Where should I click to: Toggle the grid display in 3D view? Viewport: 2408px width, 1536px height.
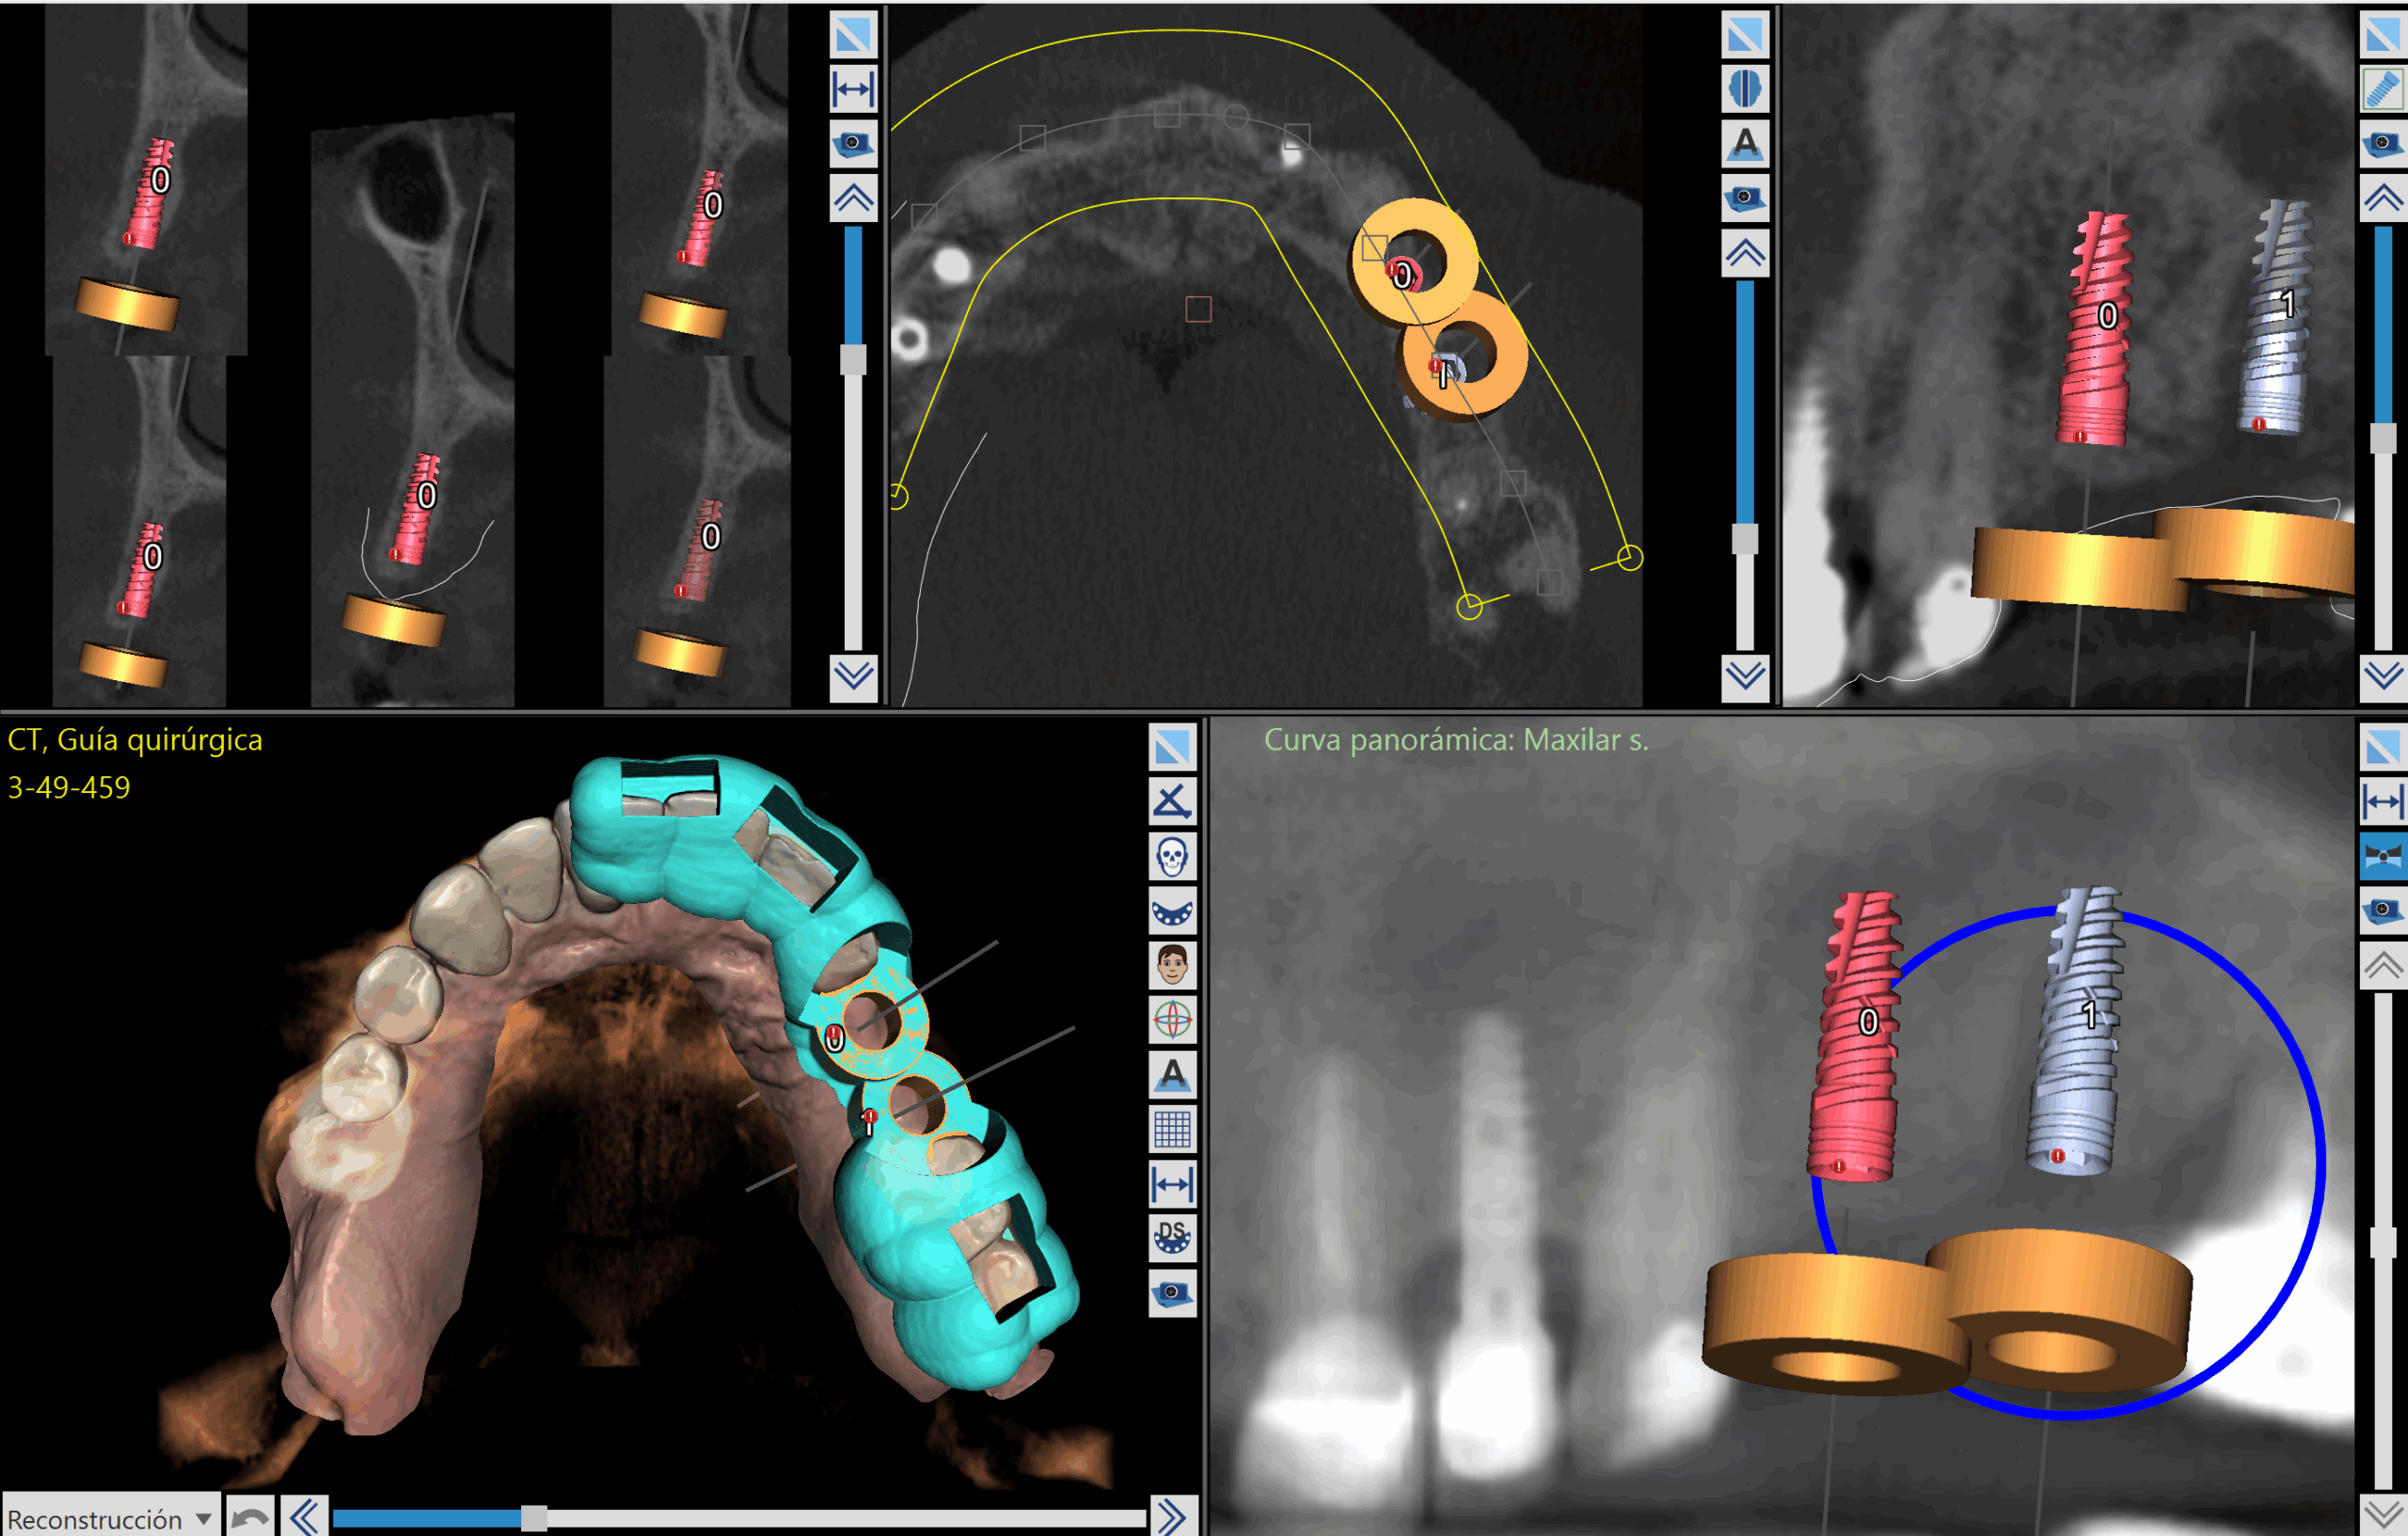(1172, 1130)
